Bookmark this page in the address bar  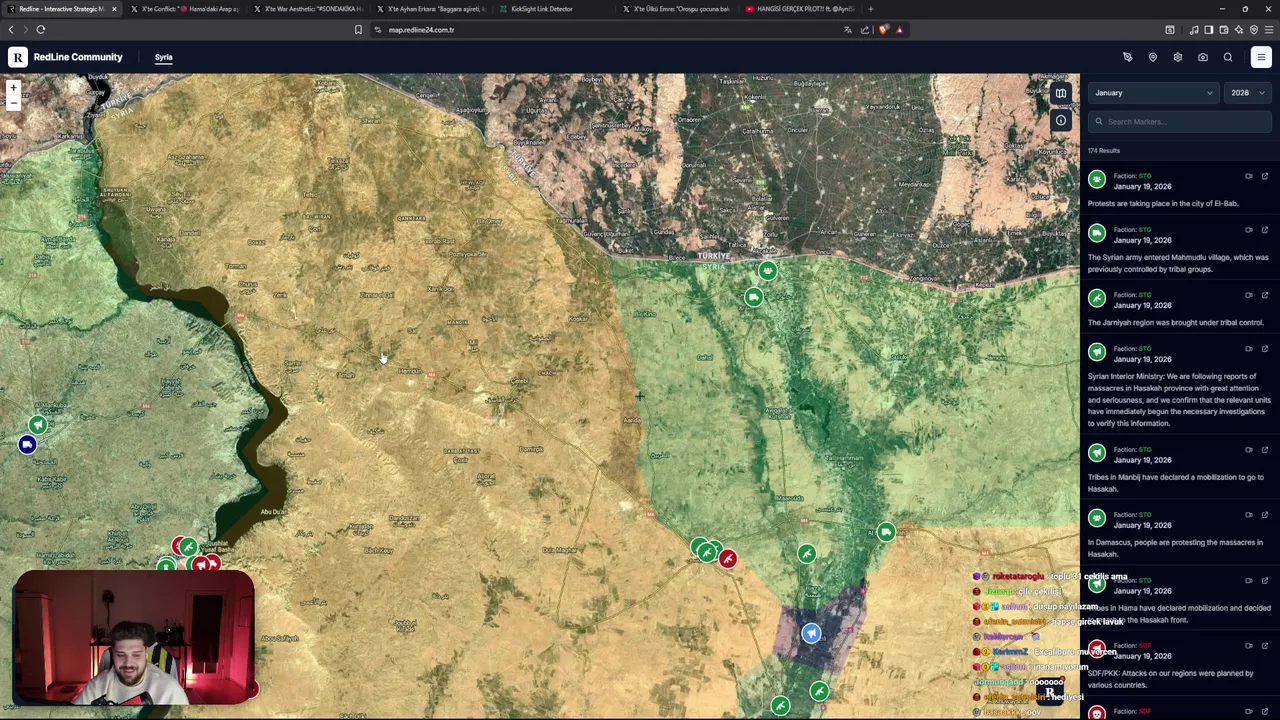[358, 30]
